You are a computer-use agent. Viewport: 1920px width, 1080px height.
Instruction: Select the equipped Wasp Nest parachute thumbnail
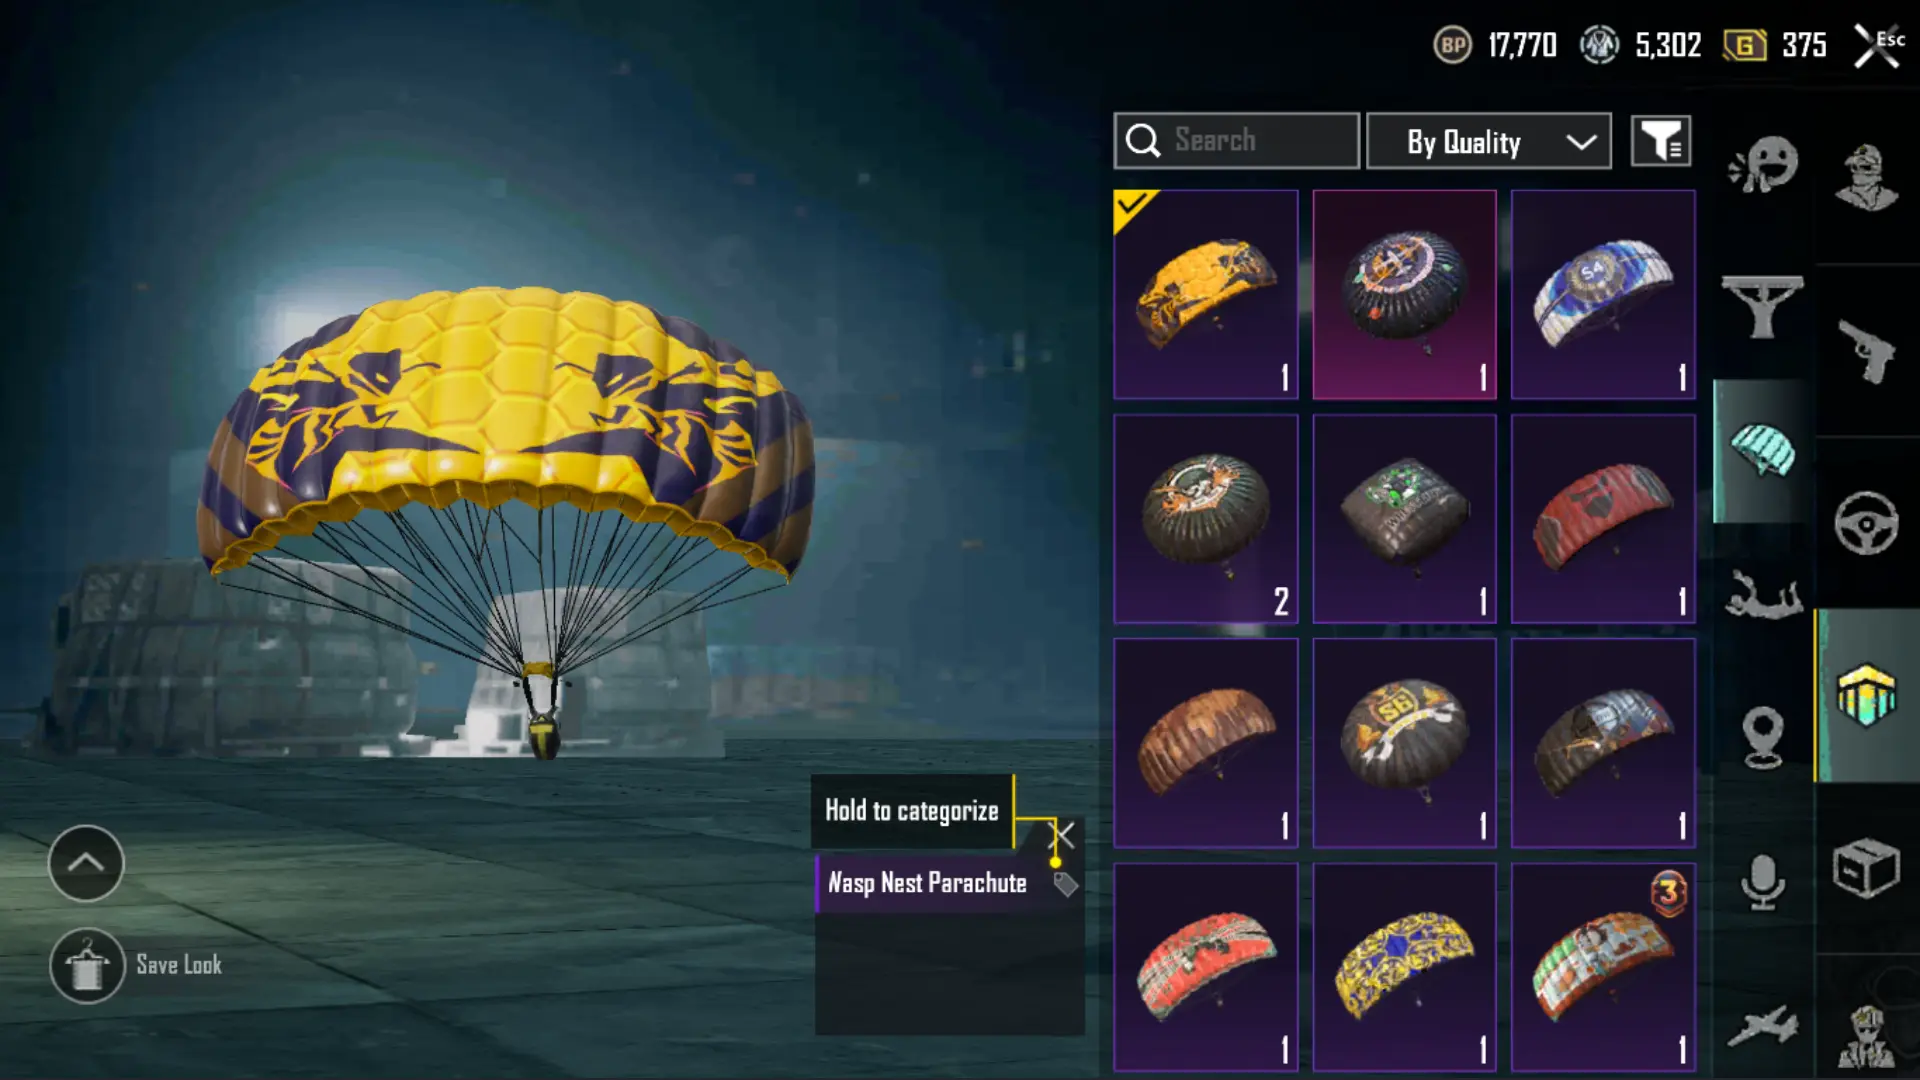1206,295
